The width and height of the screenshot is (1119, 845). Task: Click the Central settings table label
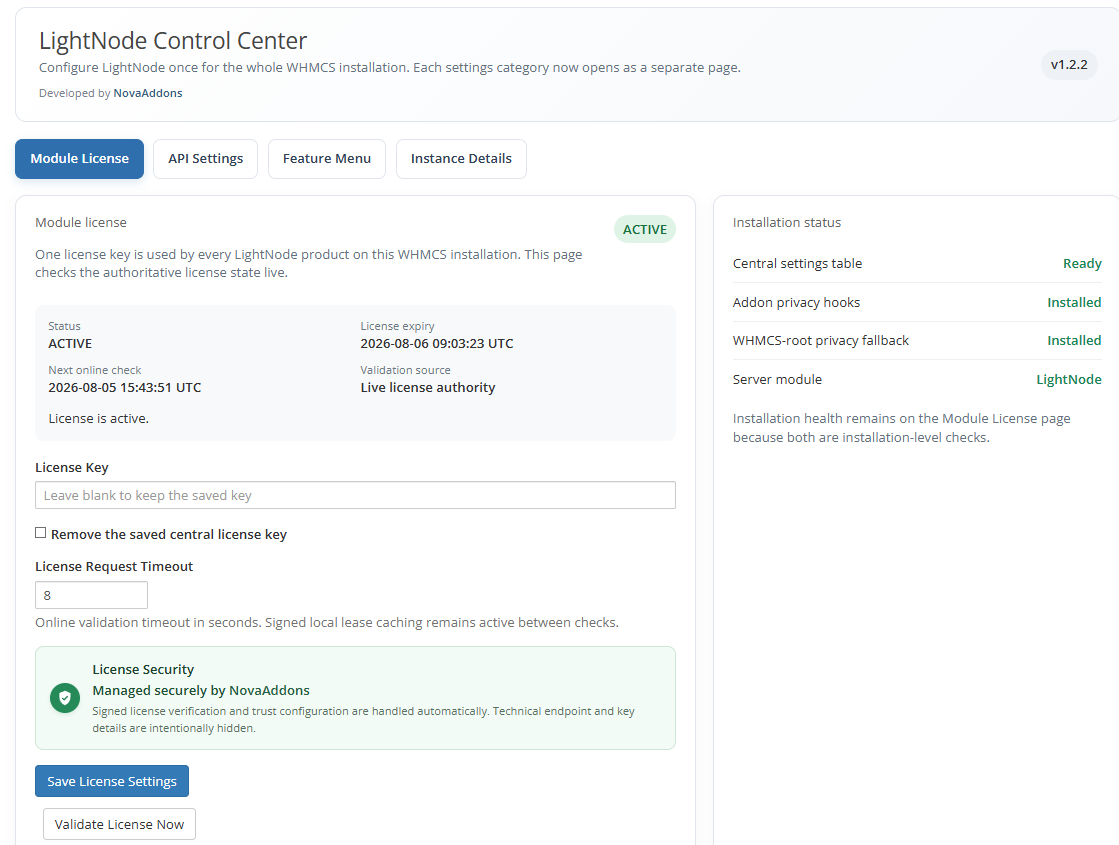click(x=797, y=263)
